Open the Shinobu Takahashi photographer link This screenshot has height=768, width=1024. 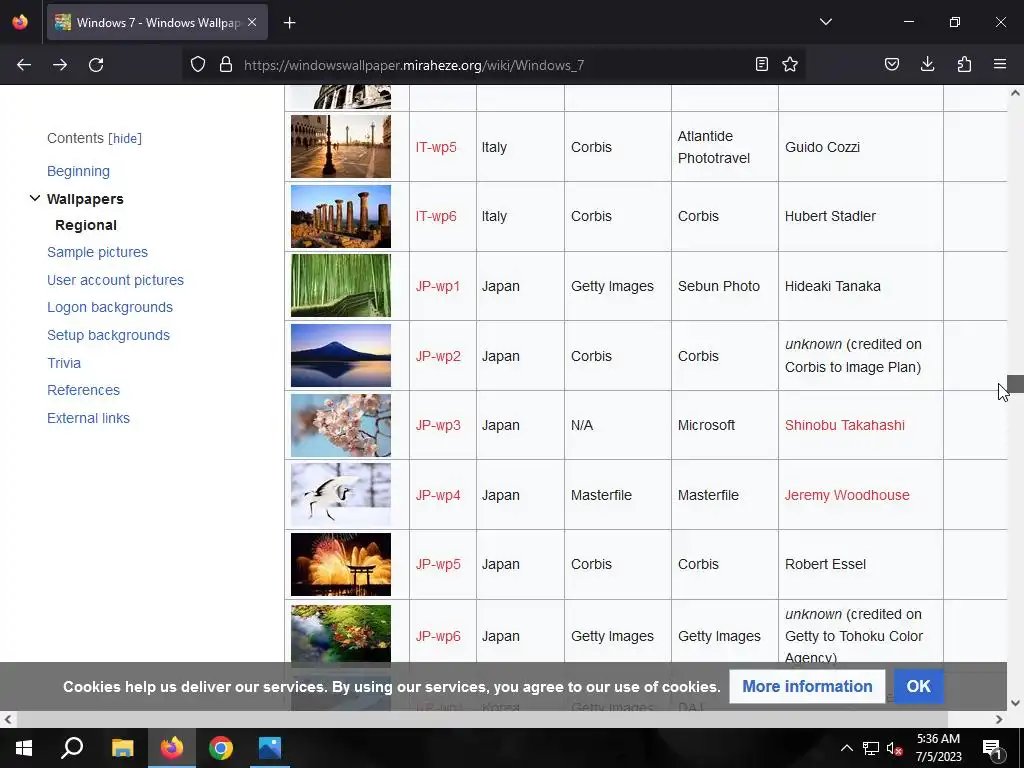point(844,425)
